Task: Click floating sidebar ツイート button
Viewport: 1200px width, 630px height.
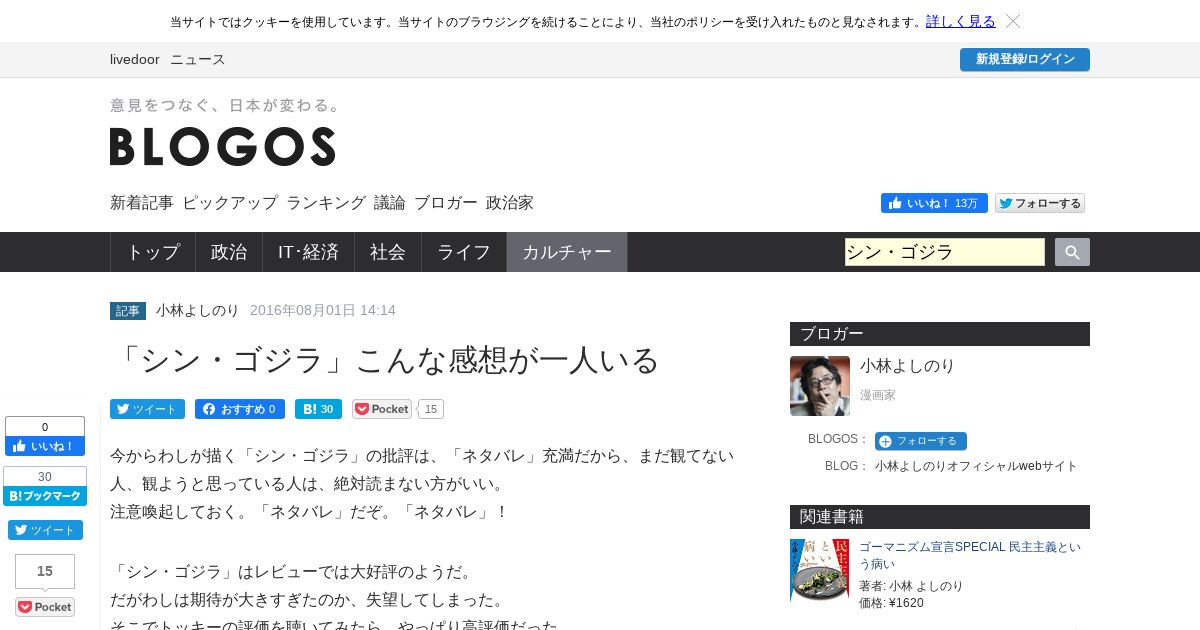Action: point(45,530)
